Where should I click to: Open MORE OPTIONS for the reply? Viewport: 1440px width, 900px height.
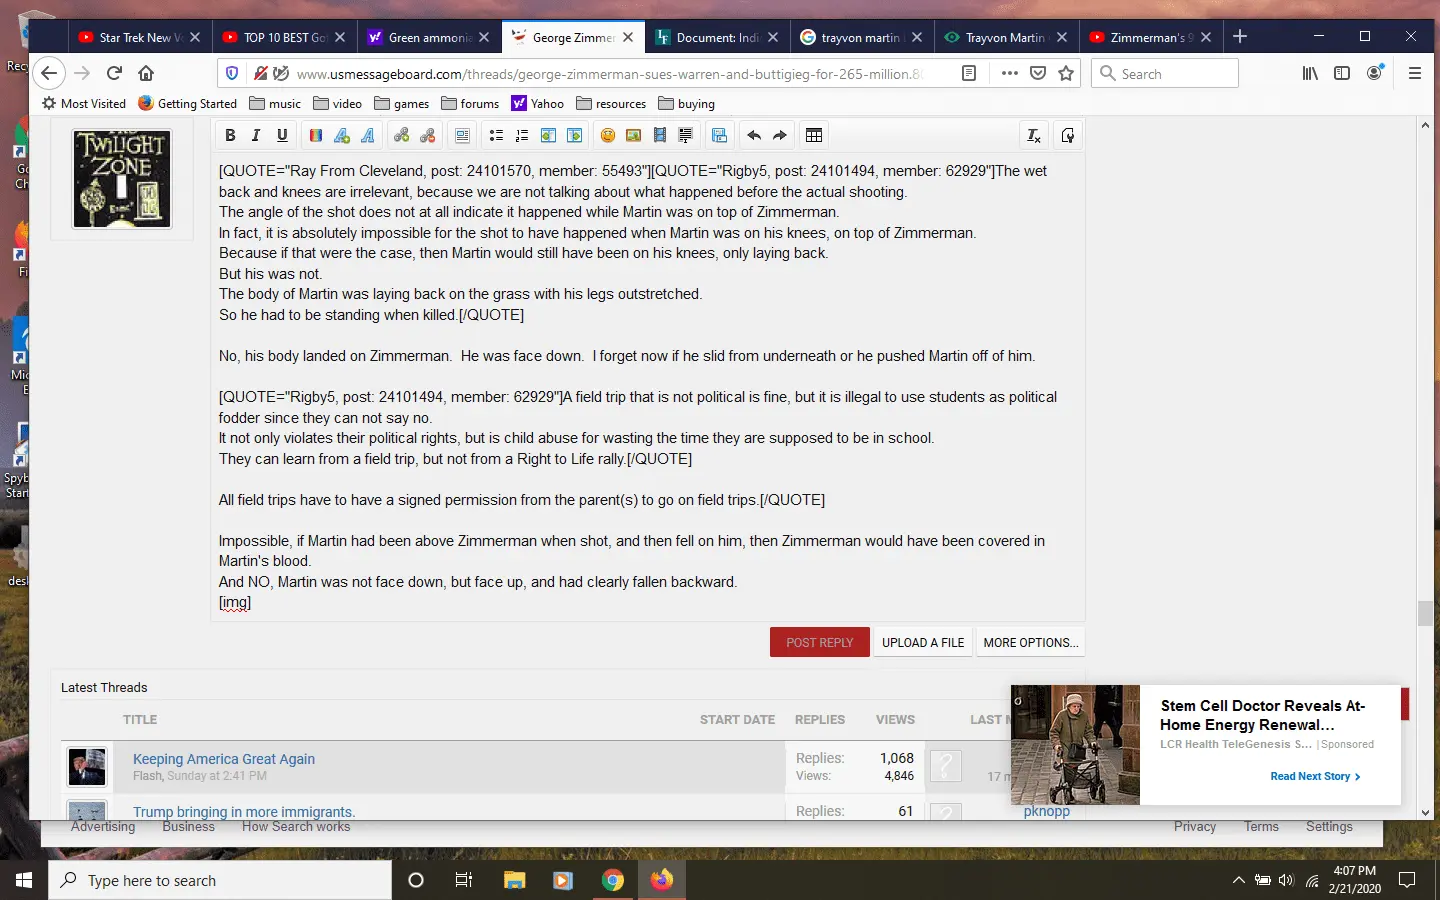[x=1031, y=643]
